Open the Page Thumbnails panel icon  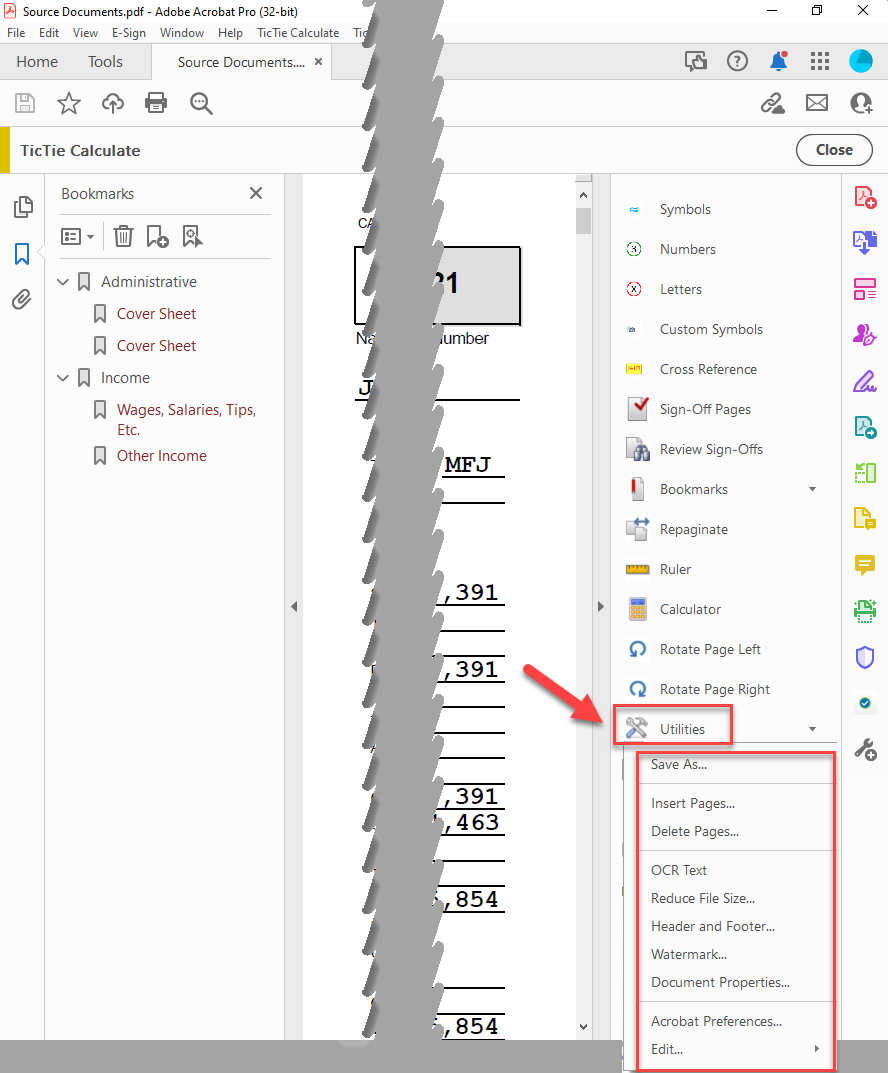(x=23, y=207)
